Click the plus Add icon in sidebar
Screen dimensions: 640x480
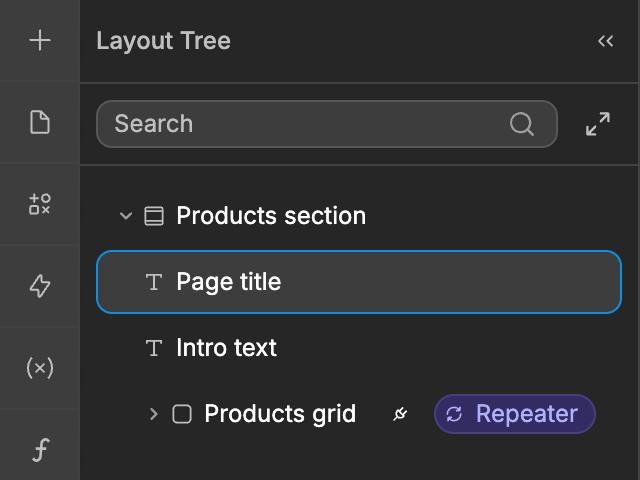[x=40, y=40]
